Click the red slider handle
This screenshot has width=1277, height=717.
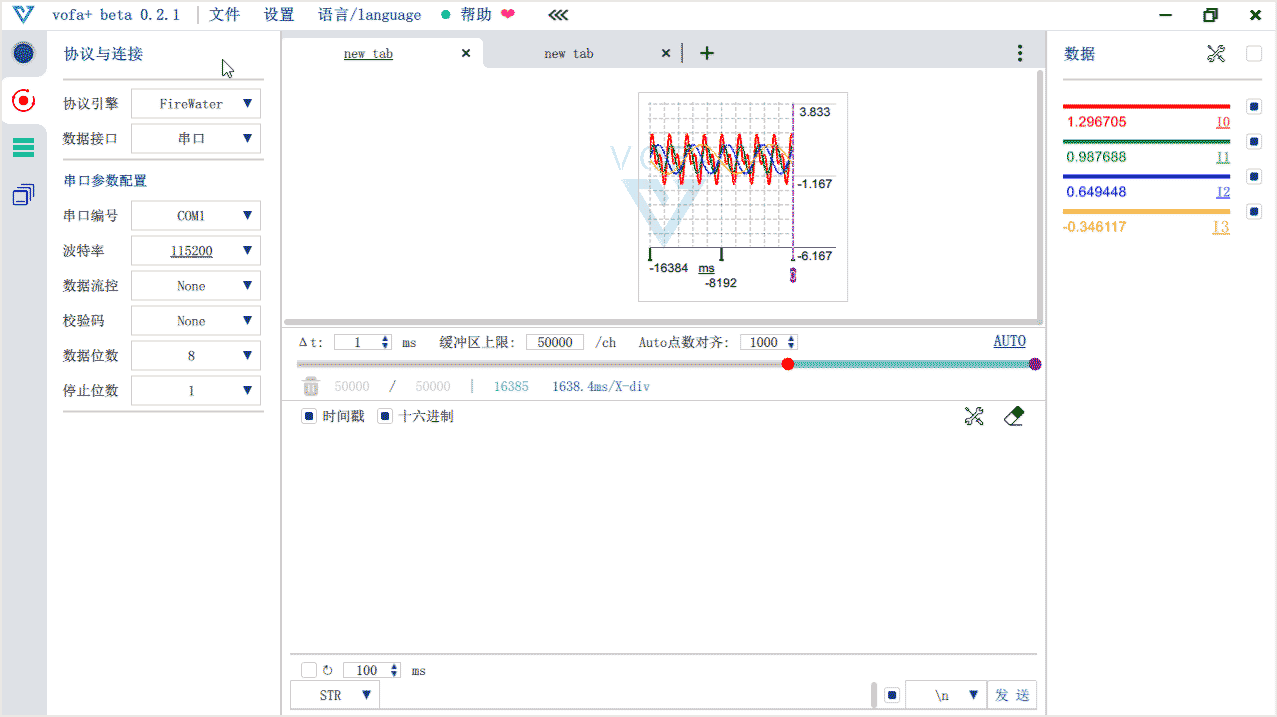(788, 364)
